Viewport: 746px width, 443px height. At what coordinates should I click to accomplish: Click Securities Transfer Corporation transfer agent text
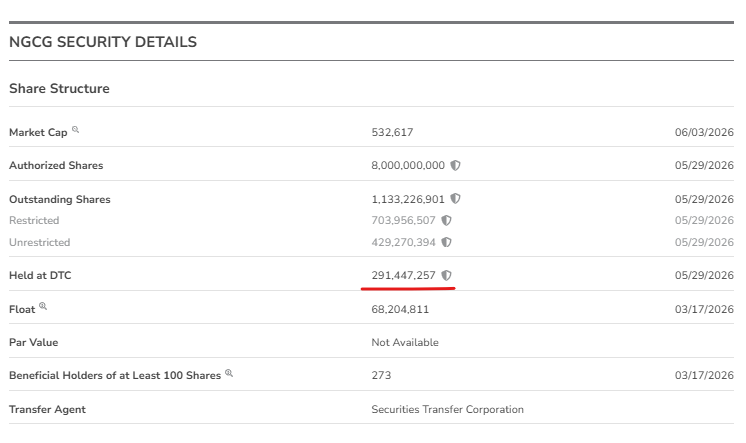[x=447, y=409]
